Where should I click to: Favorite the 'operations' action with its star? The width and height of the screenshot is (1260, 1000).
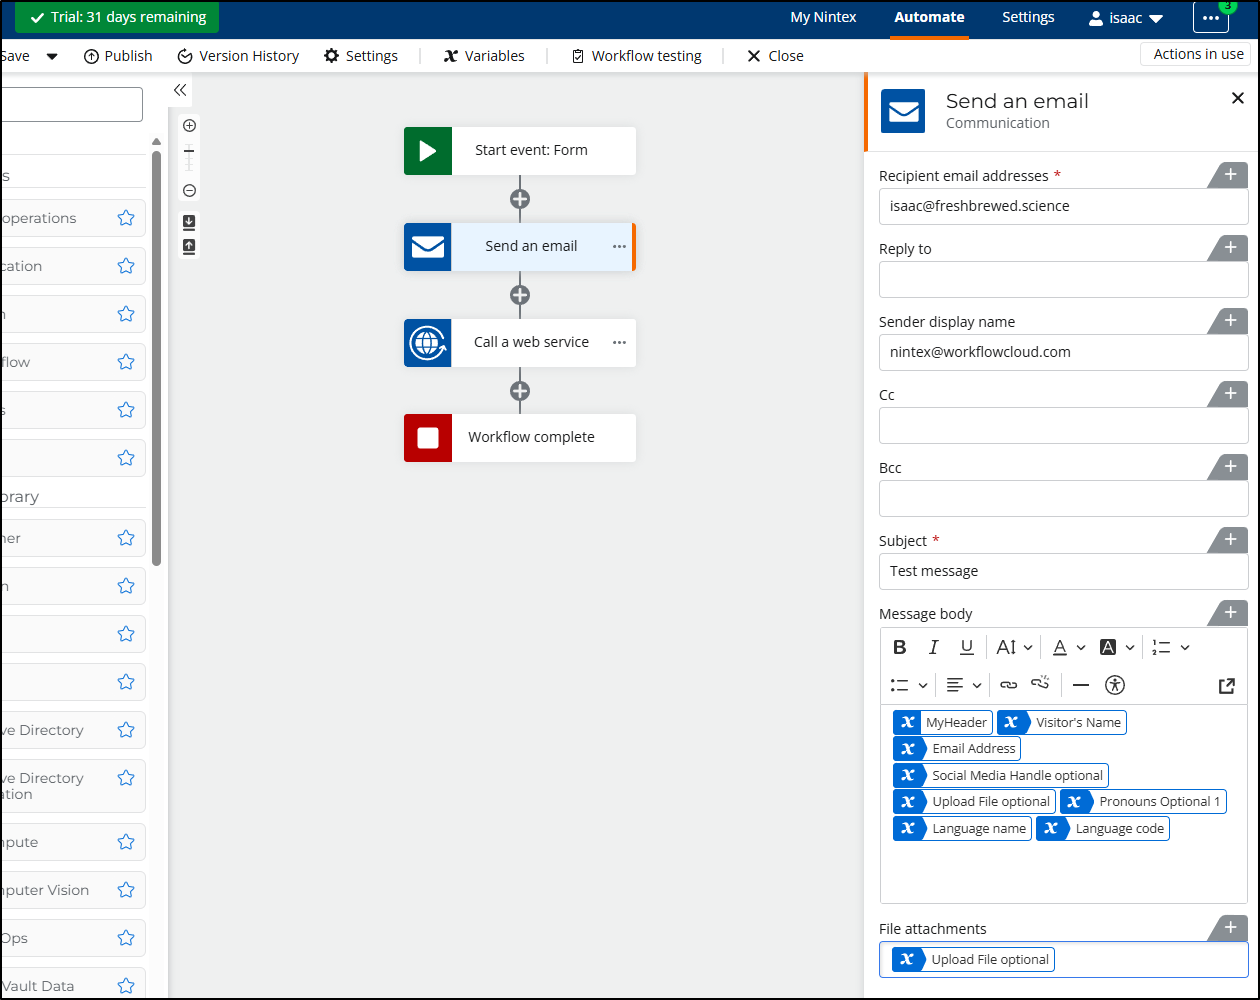coord(126,218)
